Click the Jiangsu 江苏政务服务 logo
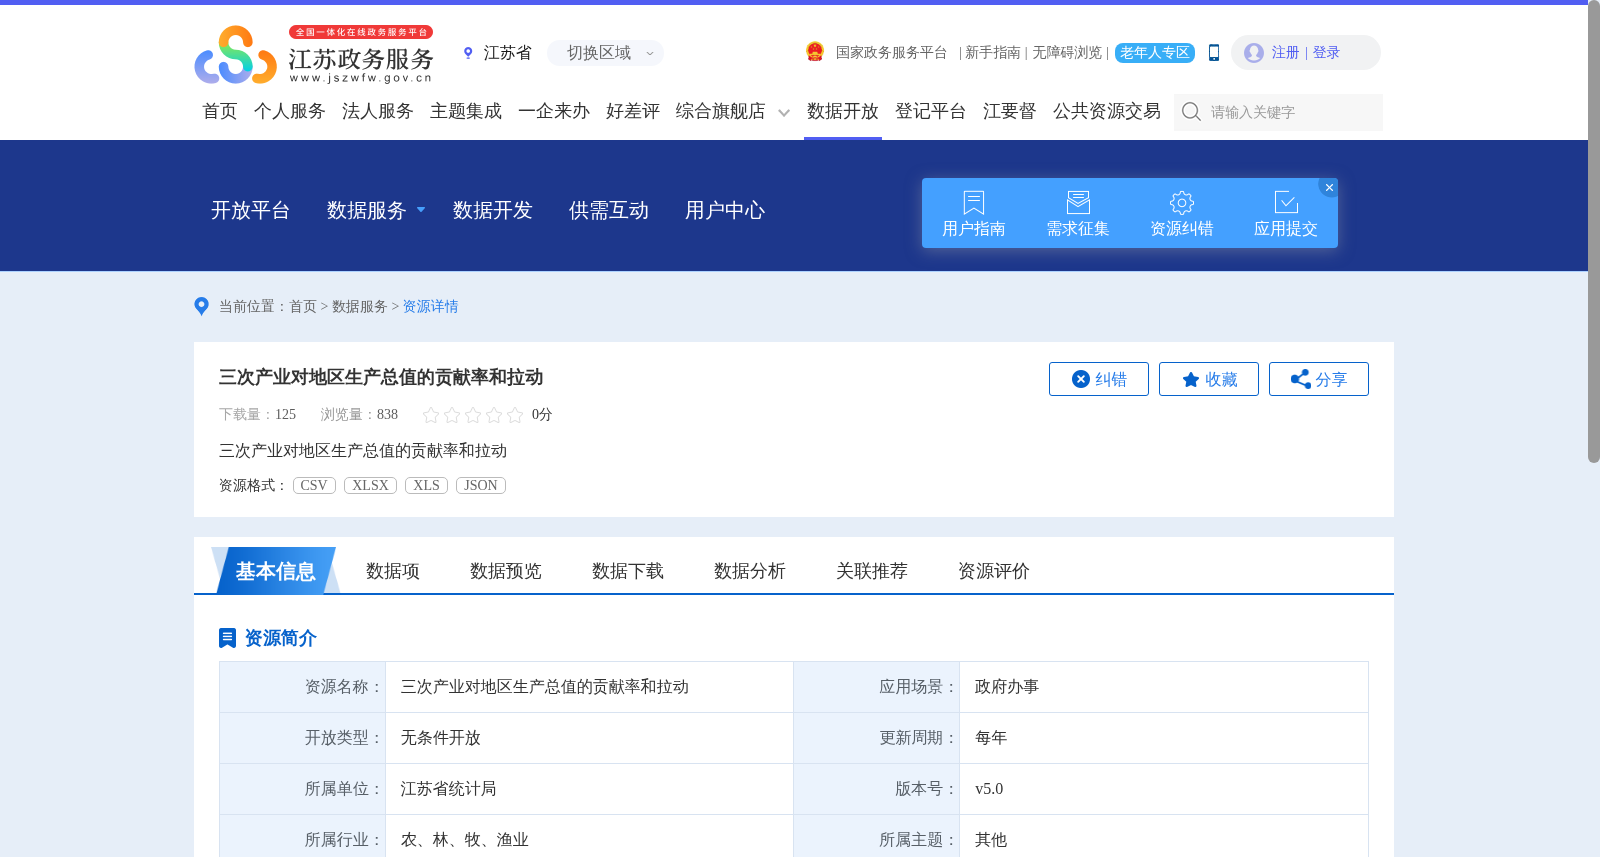The image size is (1600, 857). point(314,54)
